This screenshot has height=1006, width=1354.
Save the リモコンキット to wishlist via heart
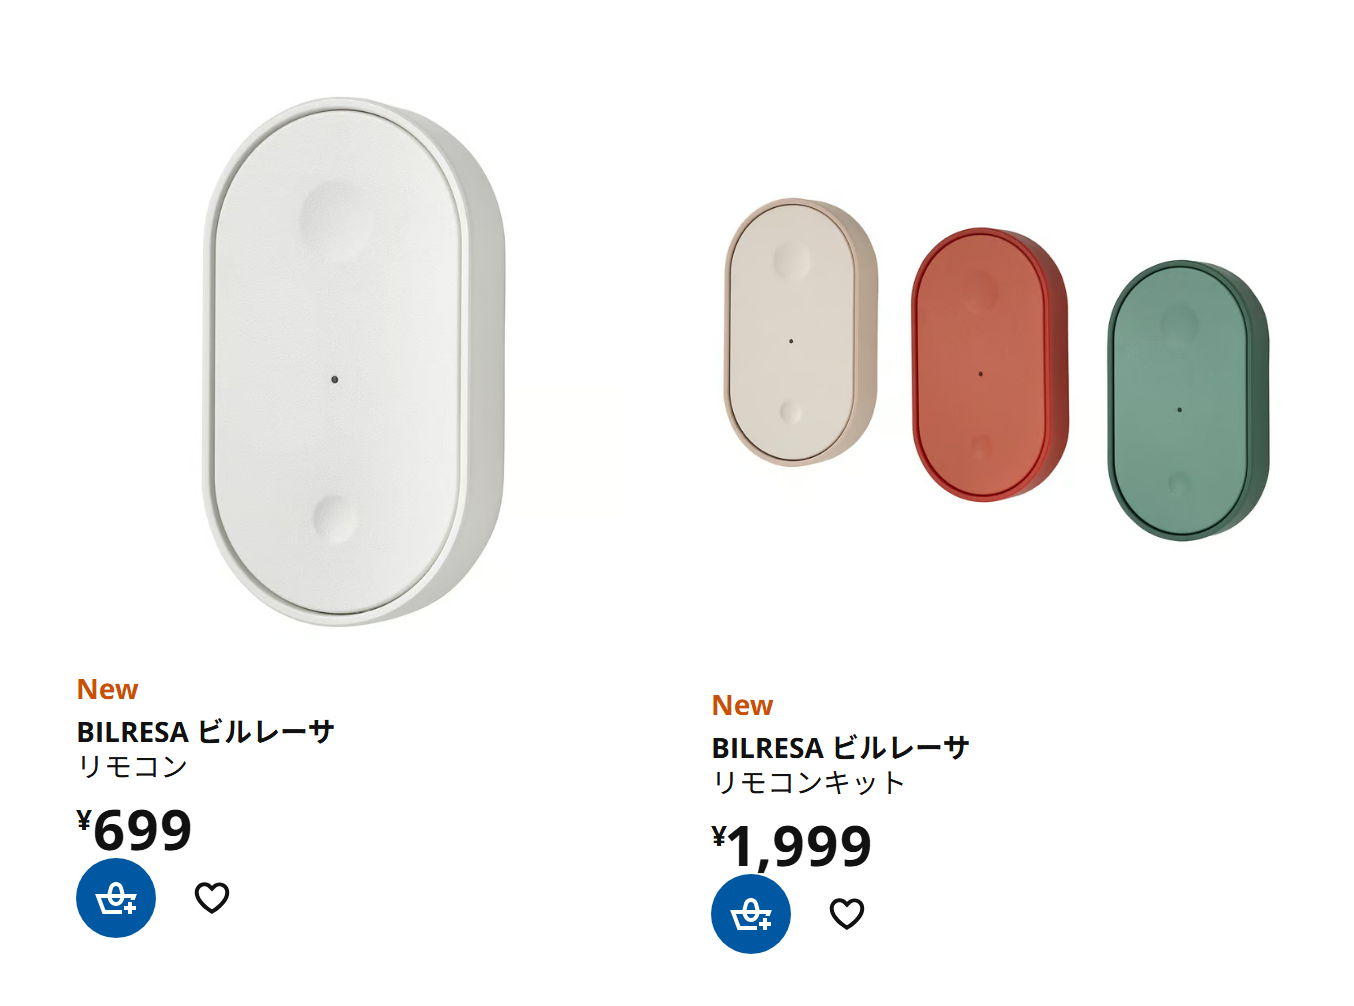847,913
